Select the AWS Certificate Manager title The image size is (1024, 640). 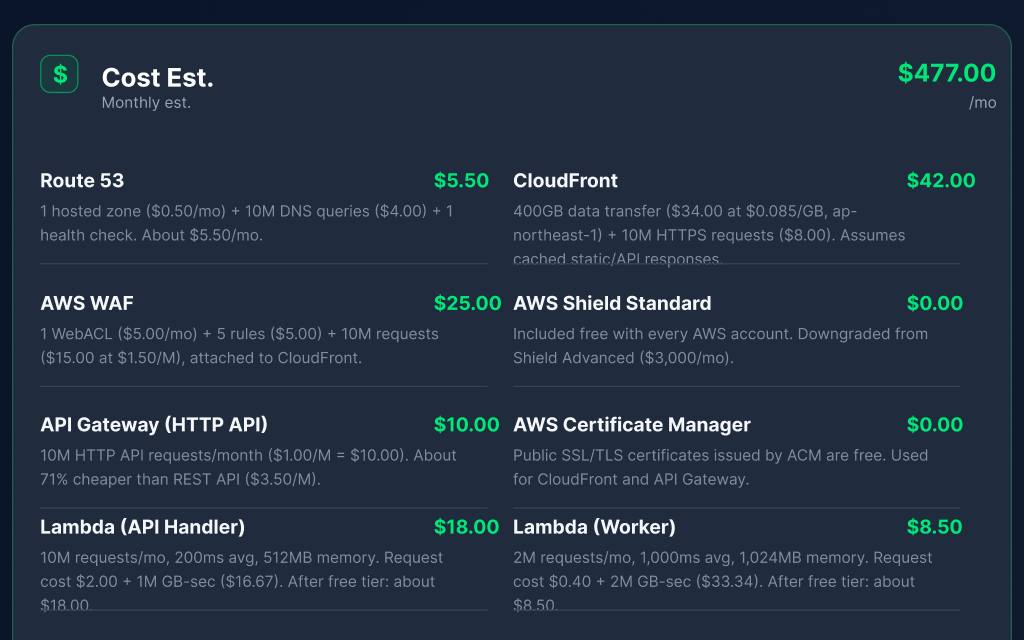[632, 424]
